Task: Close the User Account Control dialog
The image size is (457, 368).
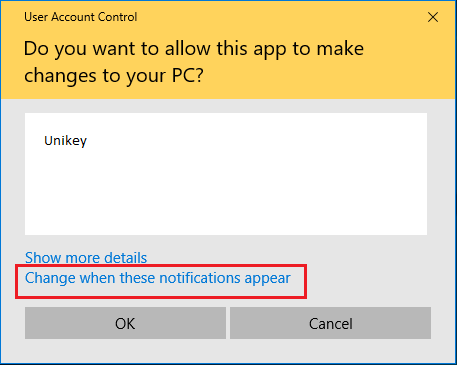Action: click(x=433, y=17)
